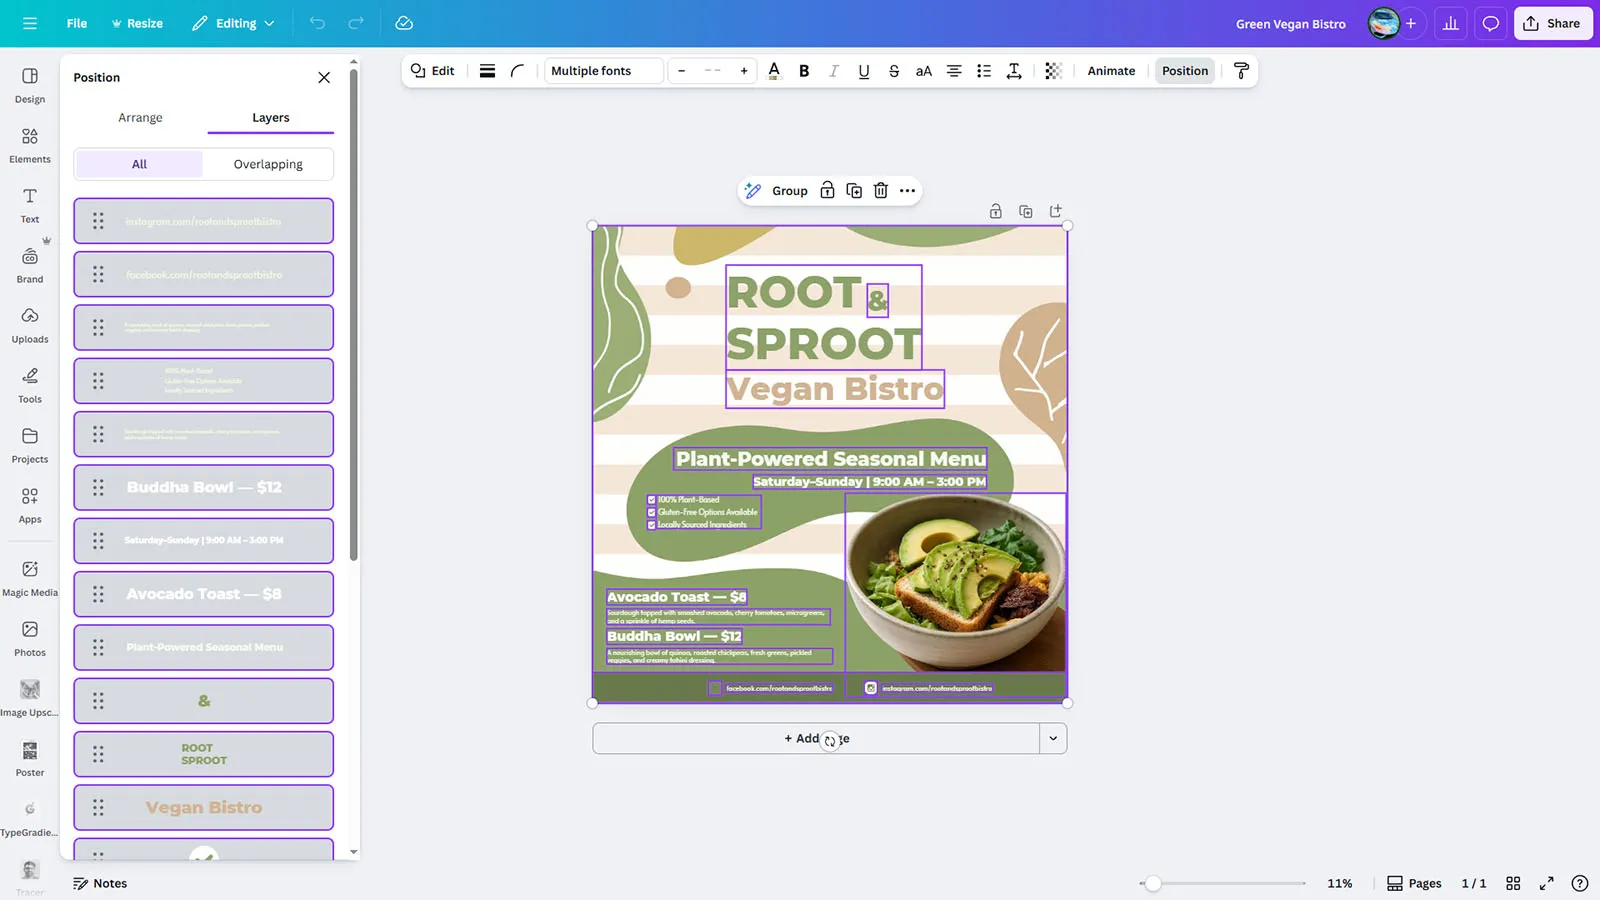The width and height of the screenshot is (1600, 900).
Task: Select the Overlapping layers filter
Action: click(x=268, y=164)
